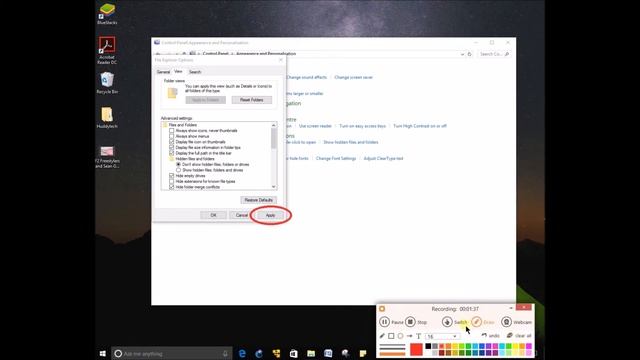Open the Windows Start menu

tap(103, 353)
